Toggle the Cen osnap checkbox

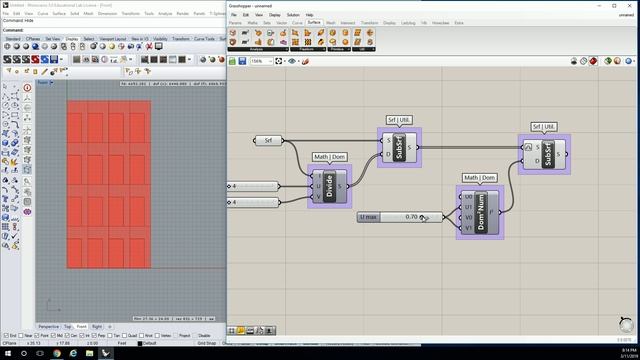67,336
